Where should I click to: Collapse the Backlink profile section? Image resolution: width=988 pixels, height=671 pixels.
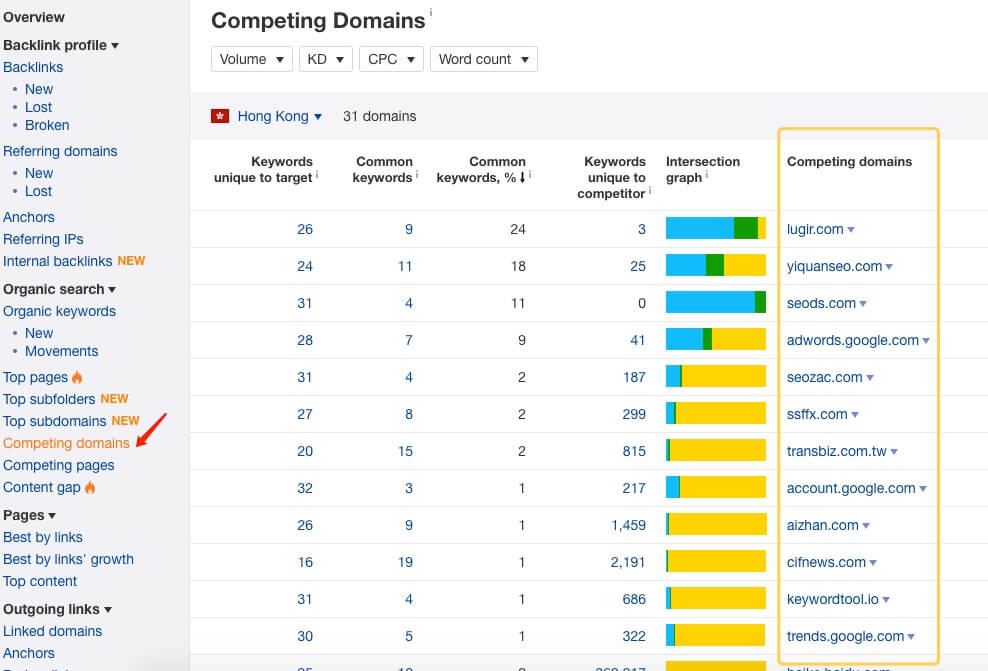point(60,45)
